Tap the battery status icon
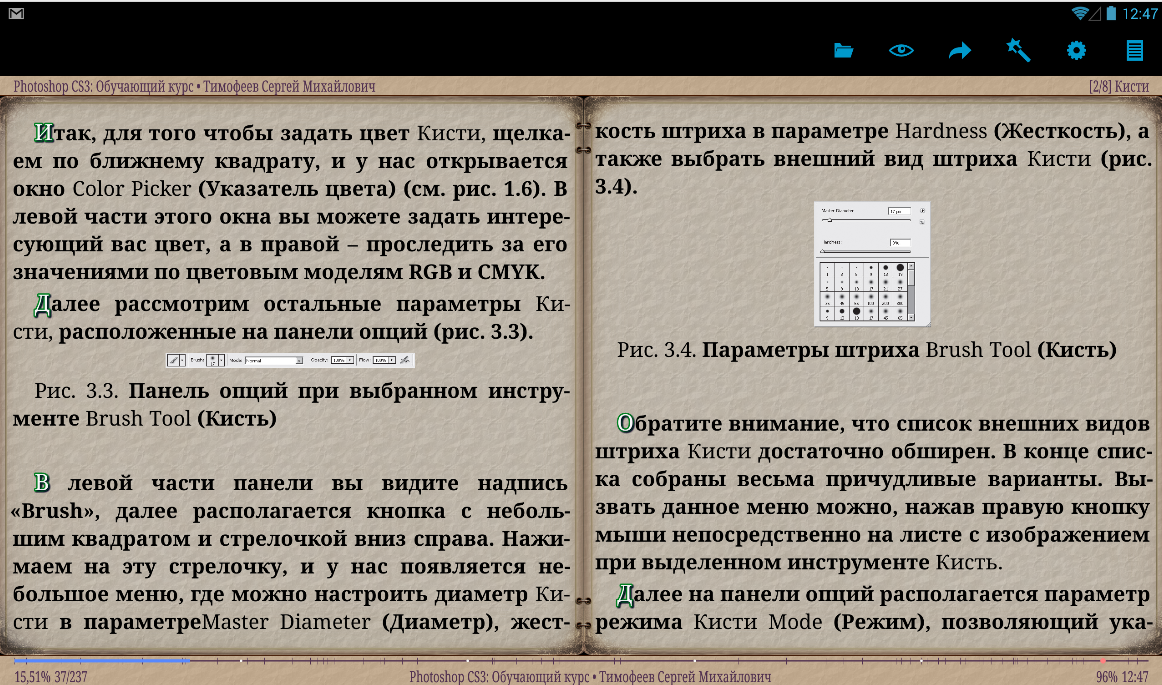This screenshot has width=1162, height=685. click(1109, 14)
